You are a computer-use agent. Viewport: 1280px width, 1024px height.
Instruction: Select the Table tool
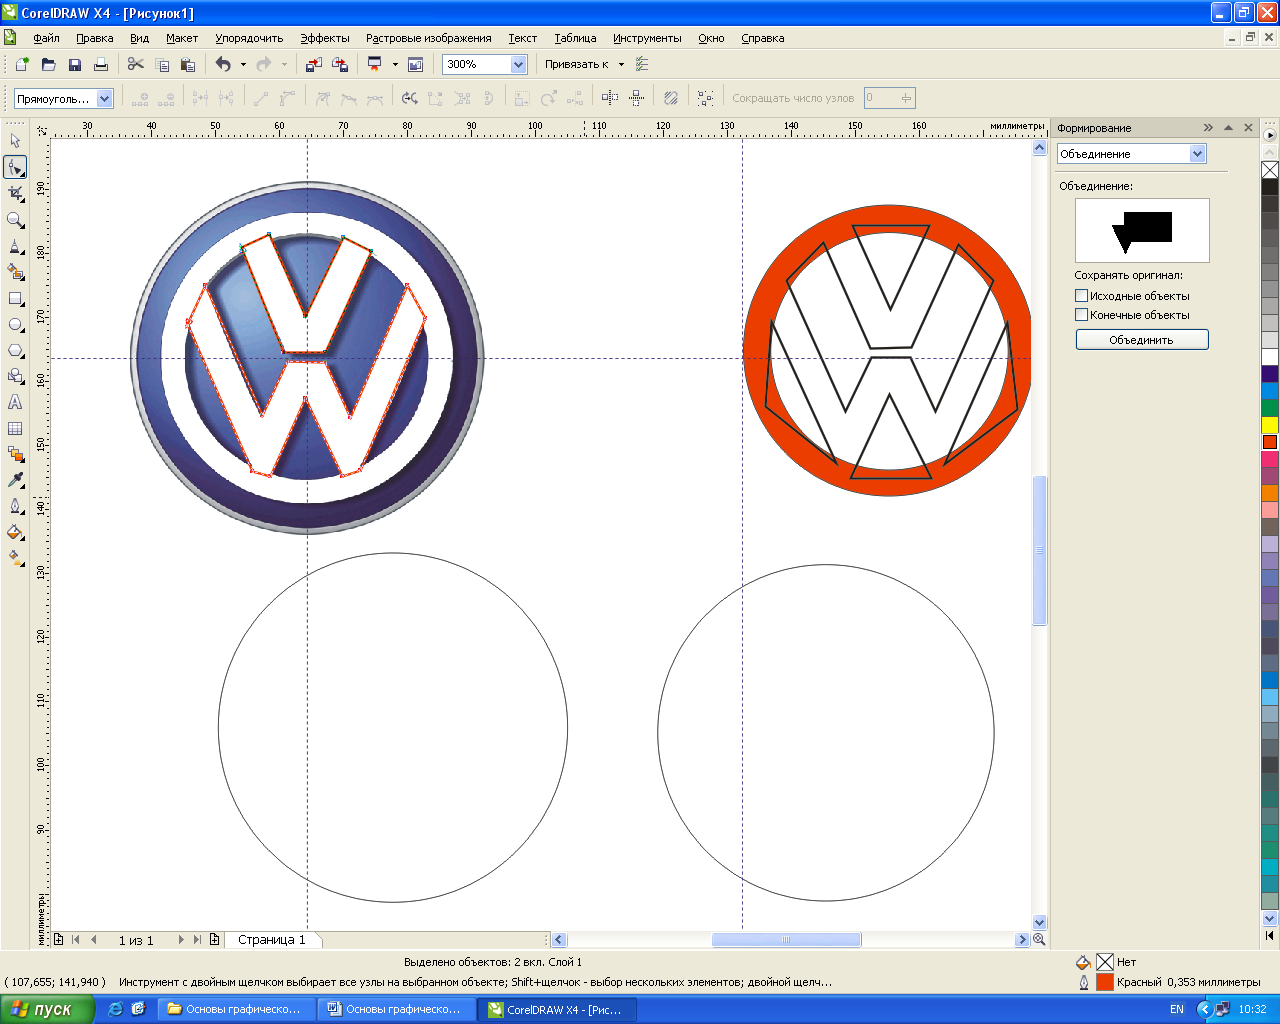click(x=15, y=428)
